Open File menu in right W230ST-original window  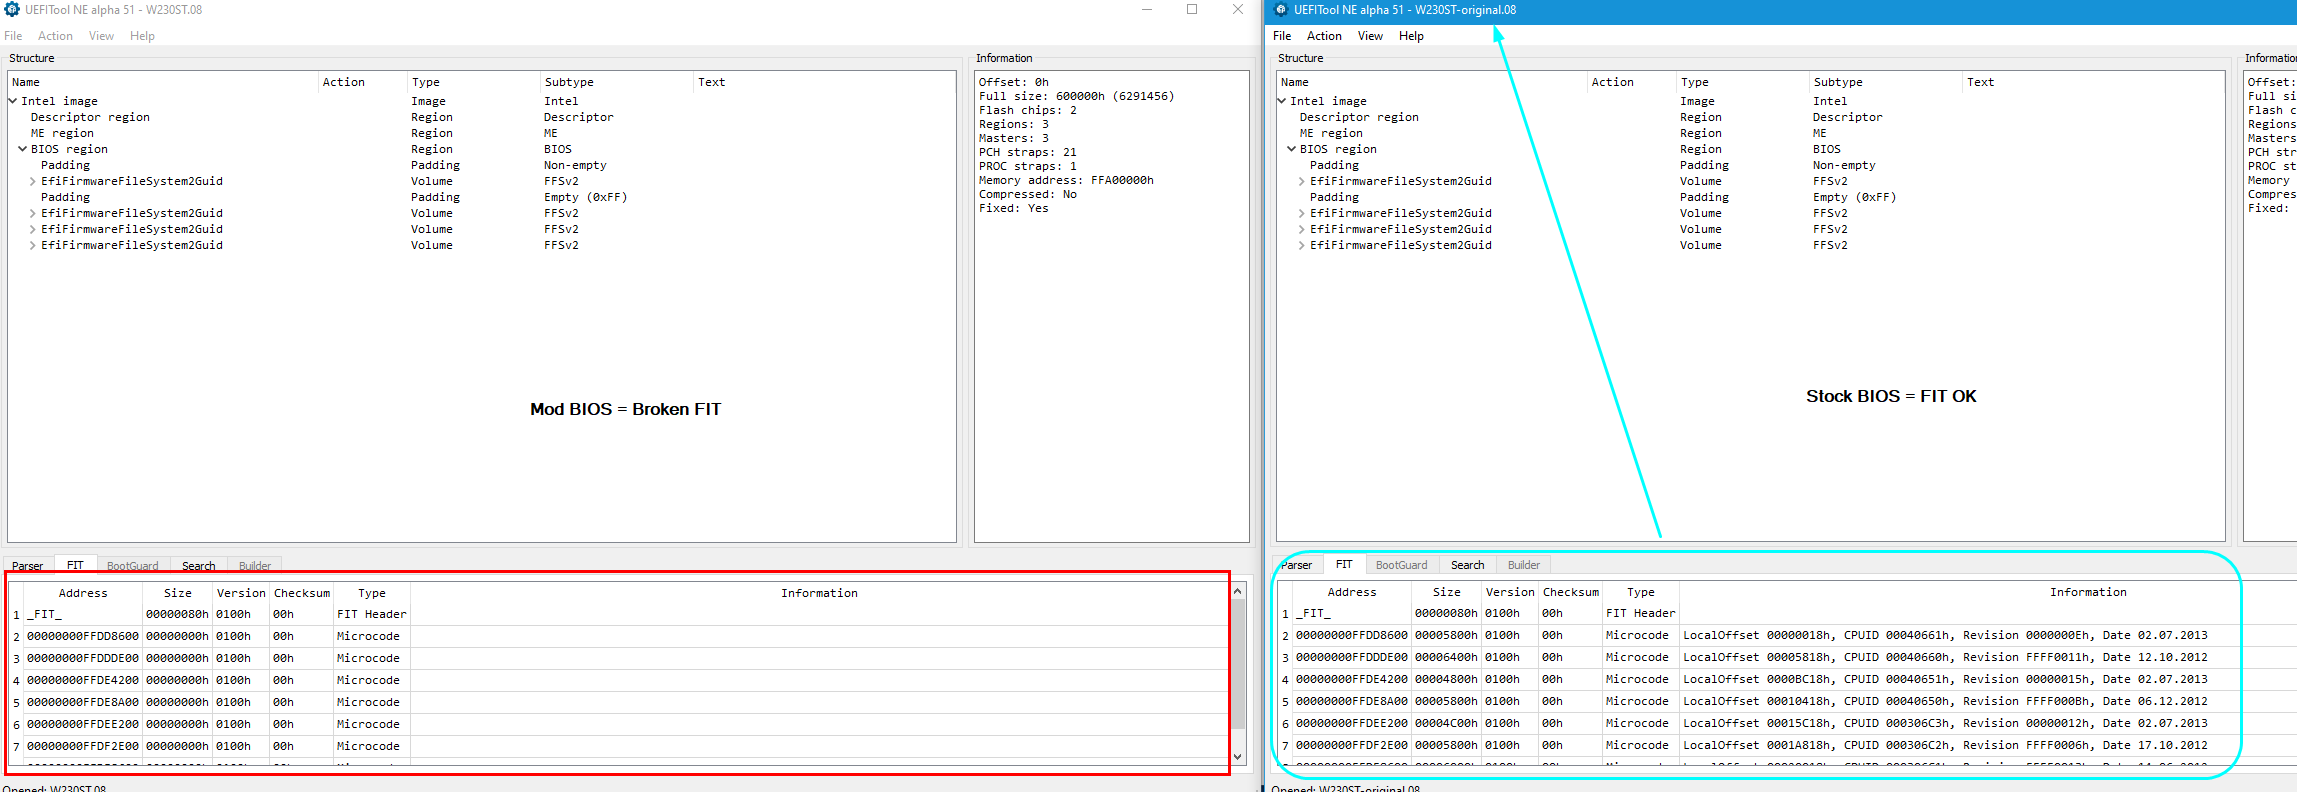point(1282,36)
